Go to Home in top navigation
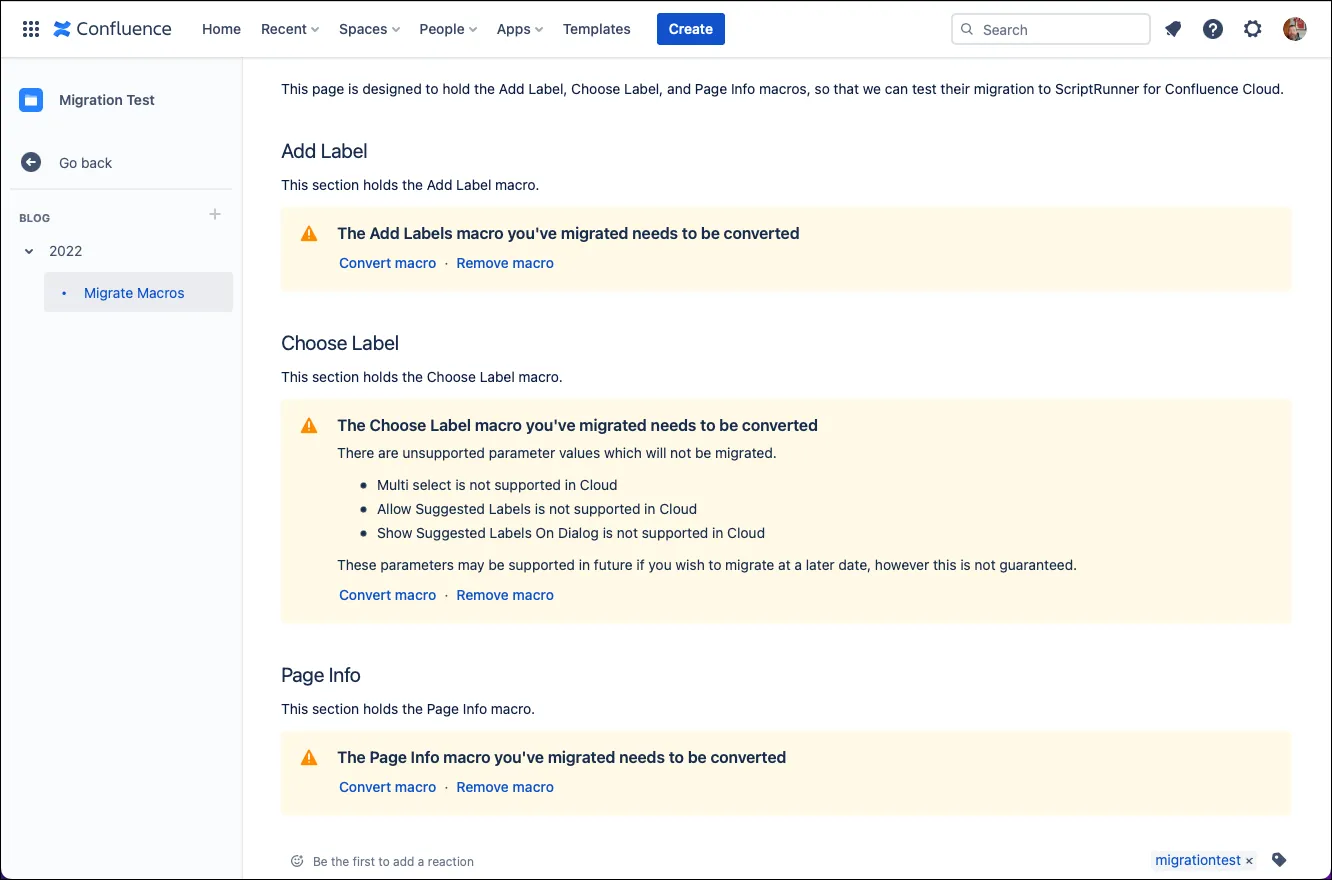1332x880 pixels. click(x=221, y=29)
